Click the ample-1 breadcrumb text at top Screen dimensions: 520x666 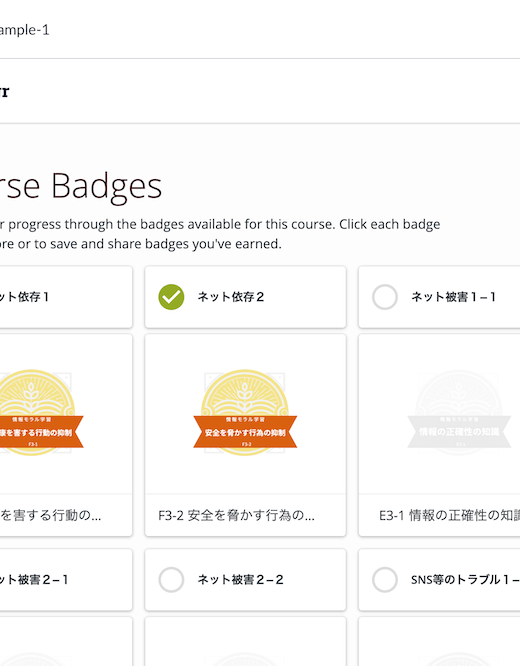(25, 30)
